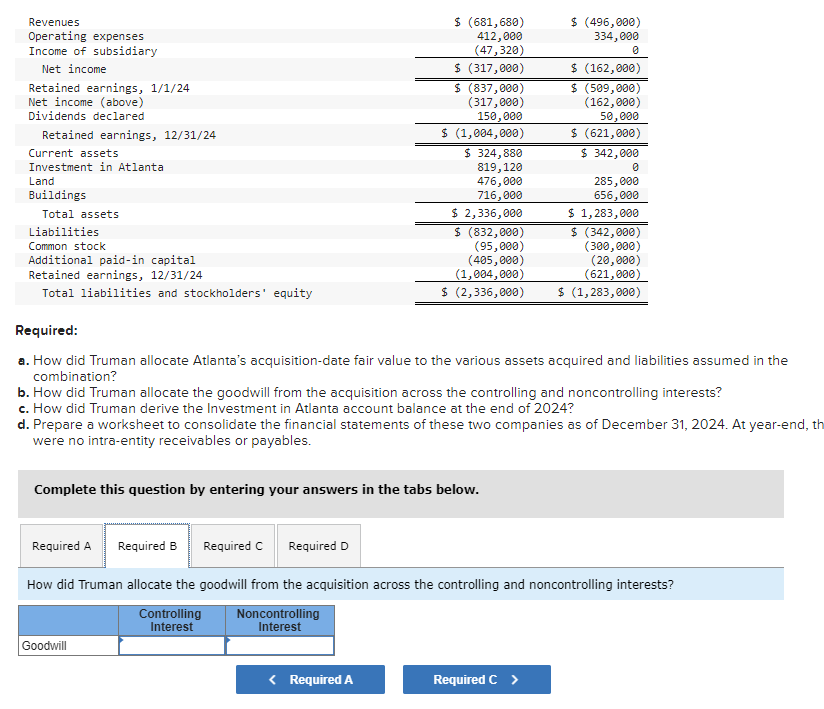
Task: Click the blue corner marker in Controlling Interest cell
Action: pyautogui.click(x=124, y=640)
